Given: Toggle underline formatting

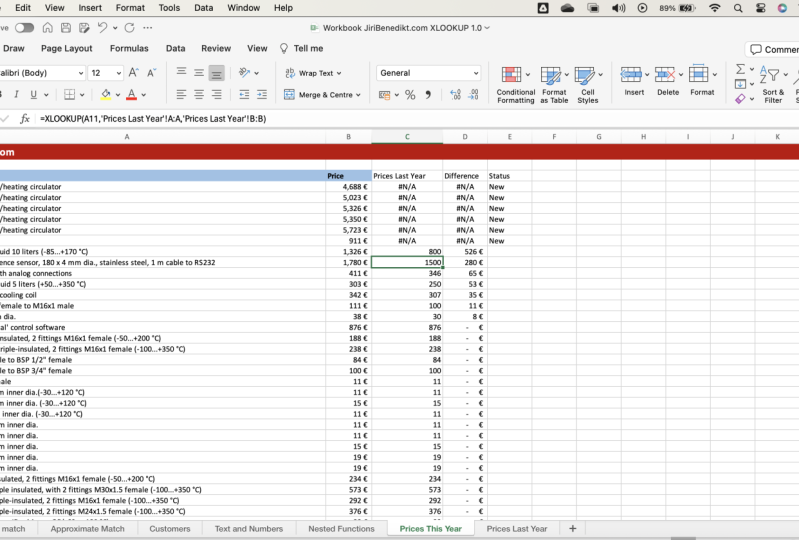Looking at the screenshot, I should 34,94.
